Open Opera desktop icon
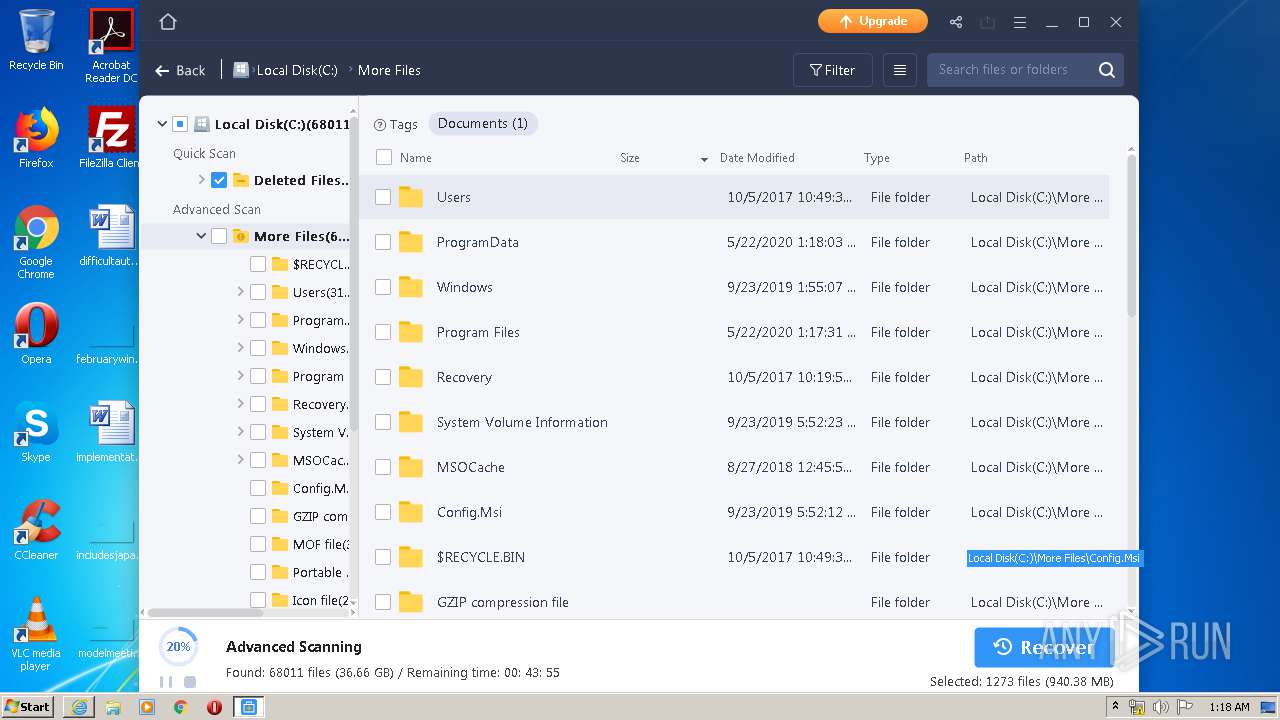 [36, 334]
